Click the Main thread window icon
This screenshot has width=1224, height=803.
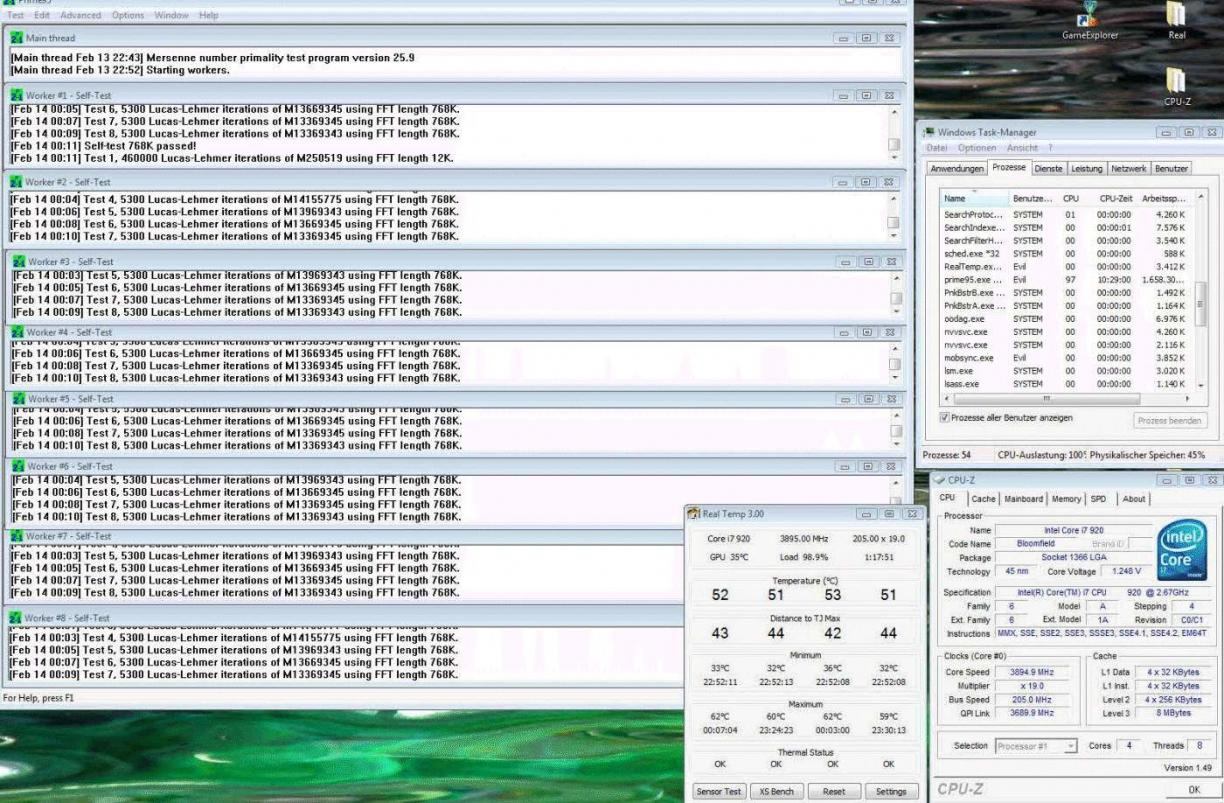[16, 38]
